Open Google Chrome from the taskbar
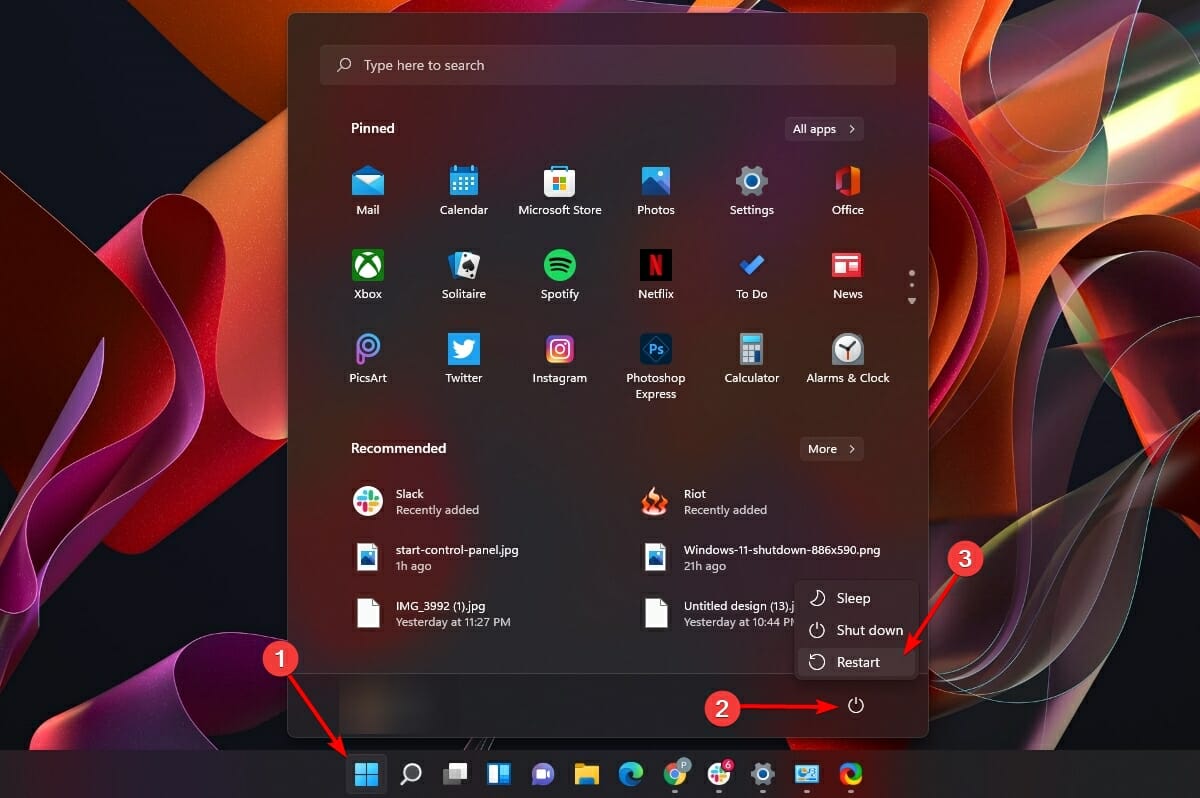 point(676,773)
